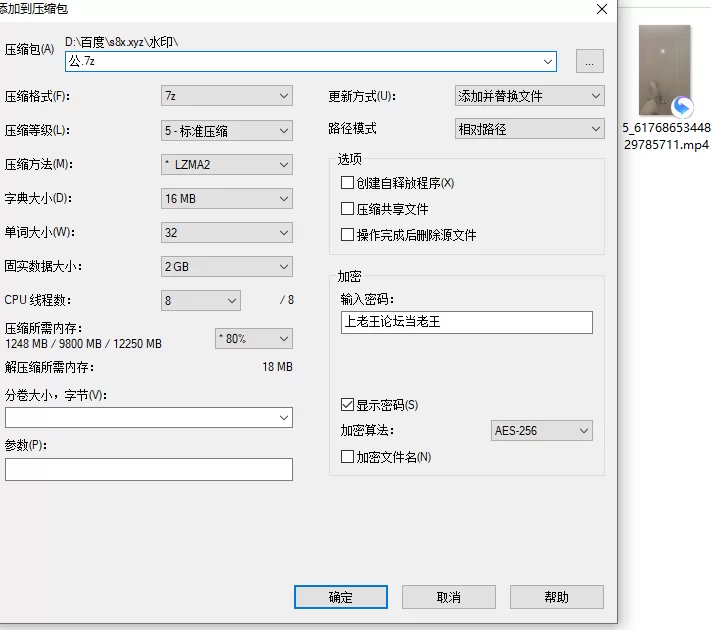
Task: Open the 压缩方法 dropdown showing LZMA2
Action: pyautogui.click(x=227, y=165)
